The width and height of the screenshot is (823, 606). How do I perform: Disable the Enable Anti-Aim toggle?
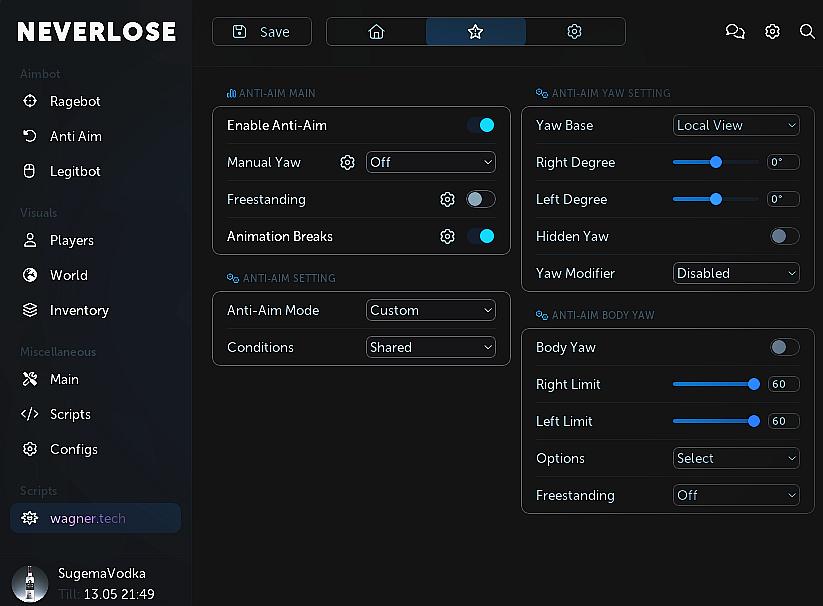click(x=480, y=125)
